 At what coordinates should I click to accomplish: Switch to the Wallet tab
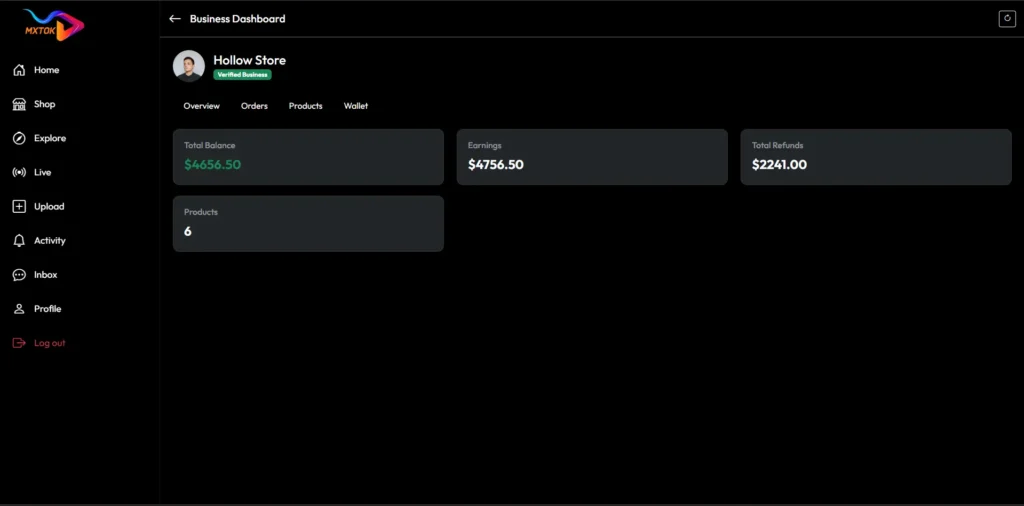[x=356, y=106]
